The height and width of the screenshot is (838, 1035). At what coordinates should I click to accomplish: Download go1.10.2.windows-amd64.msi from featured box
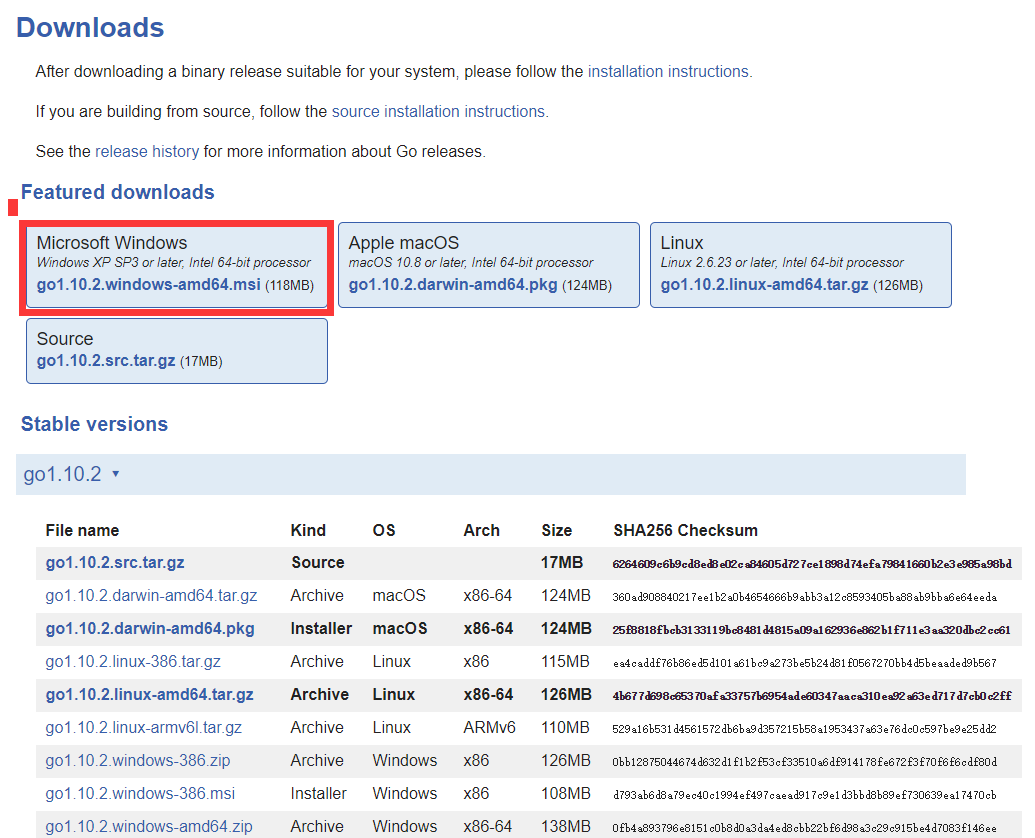(x=149, y=285)
